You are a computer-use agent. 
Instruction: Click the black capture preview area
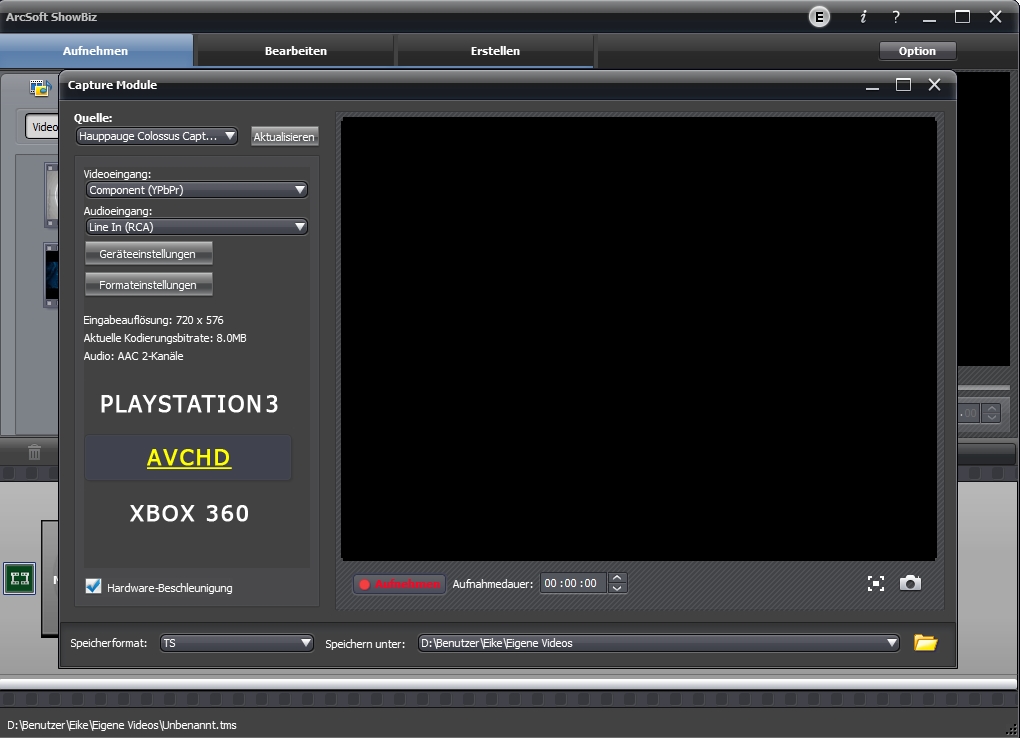[x=639, y=338]
